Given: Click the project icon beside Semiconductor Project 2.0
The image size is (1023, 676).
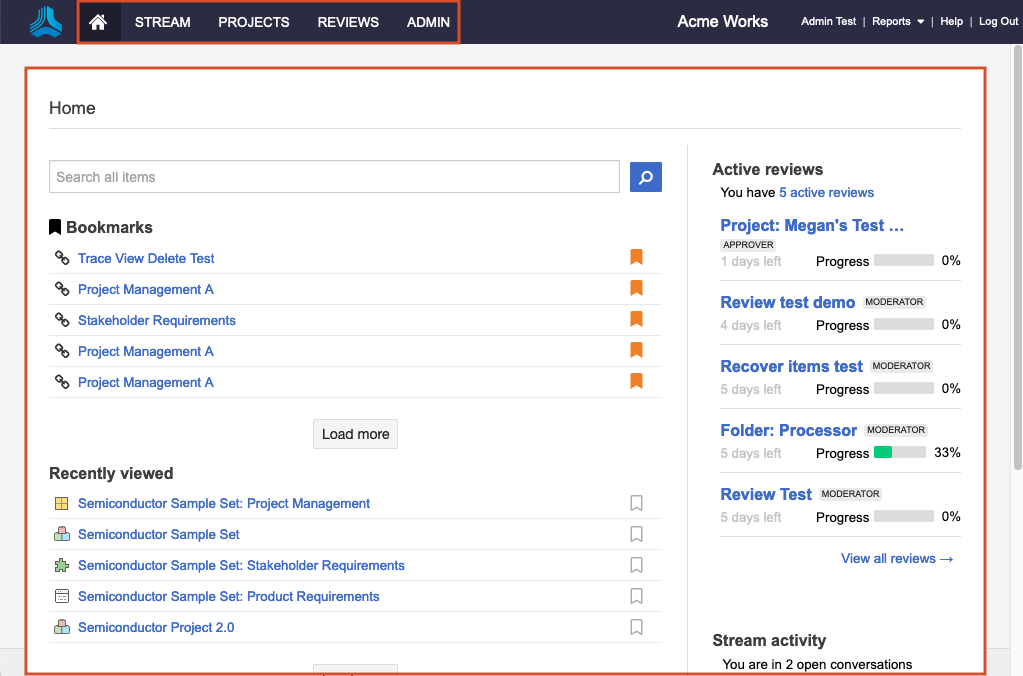Looking at the screenshot, I should pyautogui.click(x=62, y=628).
